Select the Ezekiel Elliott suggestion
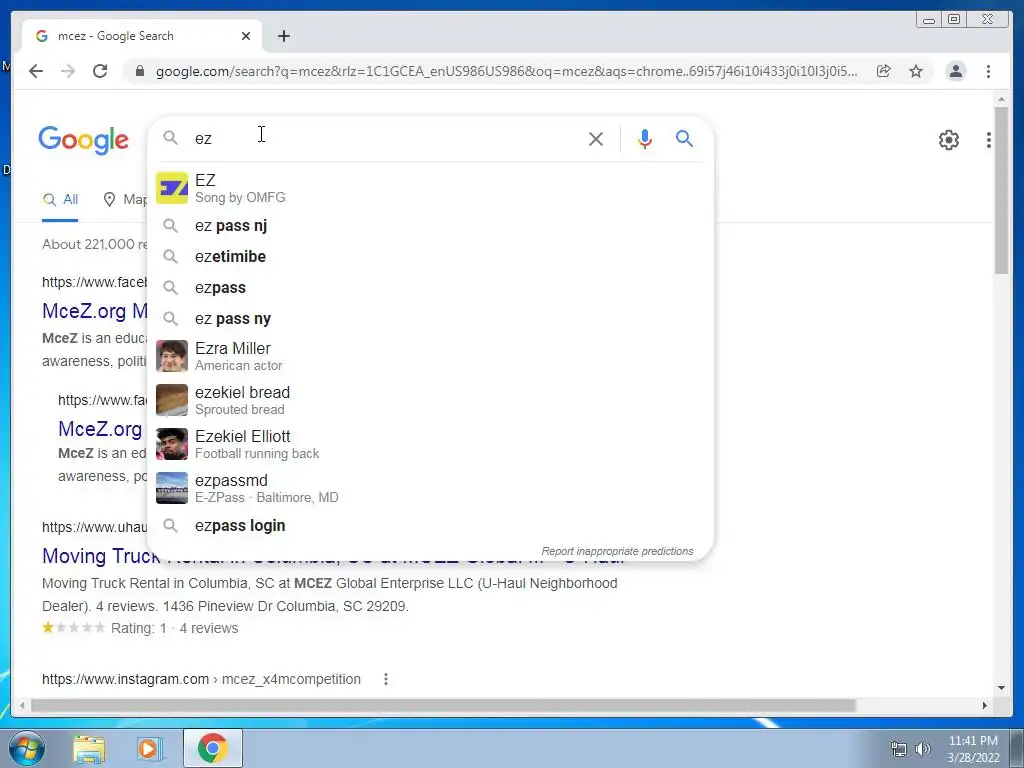The width and height of the screenshot is (1024, 768). 430,444
